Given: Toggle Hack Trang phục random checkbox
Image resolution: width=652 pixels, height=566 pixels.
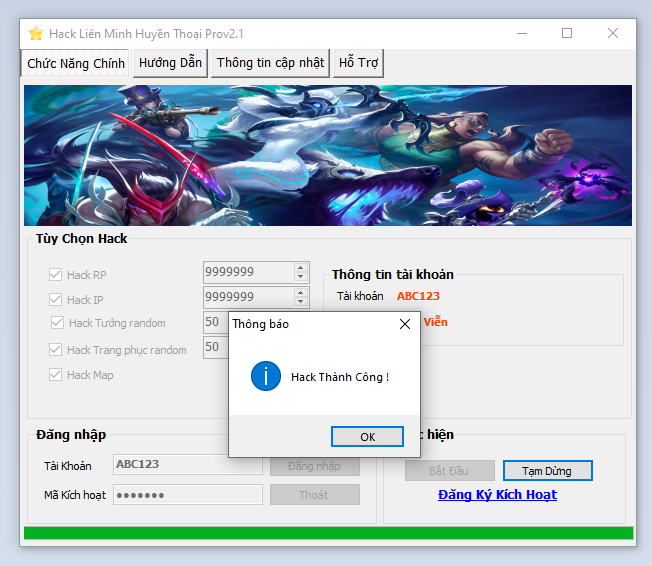Looking at the screenshot, I should click(55, 349).
